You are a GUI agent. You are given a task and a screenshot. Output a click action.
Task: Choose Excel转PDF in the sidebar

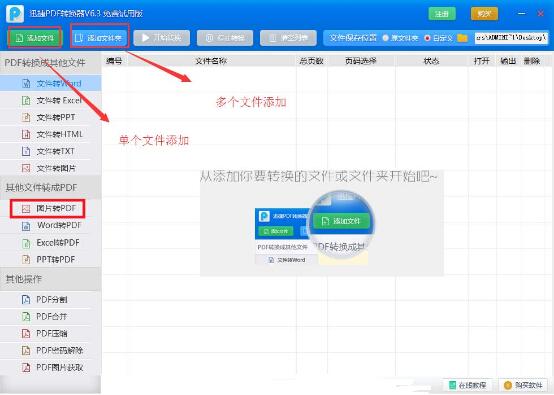(x=51, y=243)
